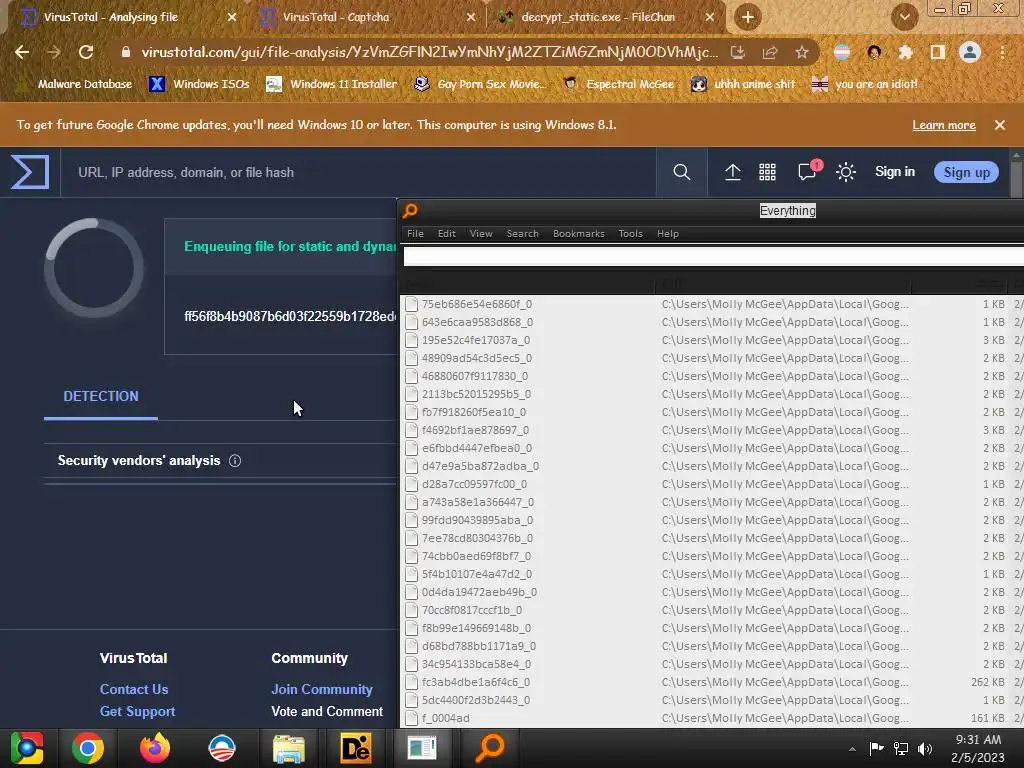Open a new browser tab
This screenshot has width=1024, height=768.
tap(748, 17)
